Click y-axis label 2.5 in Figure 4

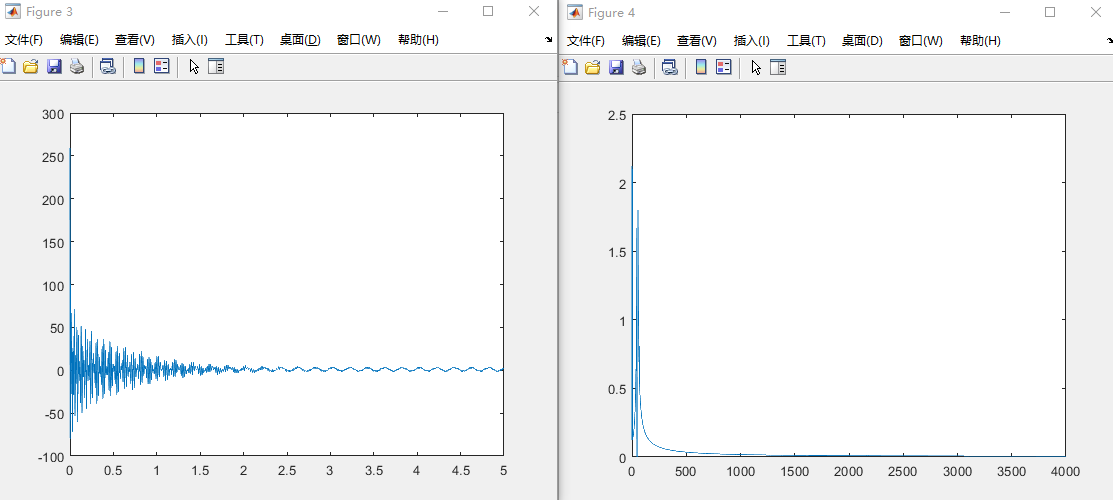(618, 115)
